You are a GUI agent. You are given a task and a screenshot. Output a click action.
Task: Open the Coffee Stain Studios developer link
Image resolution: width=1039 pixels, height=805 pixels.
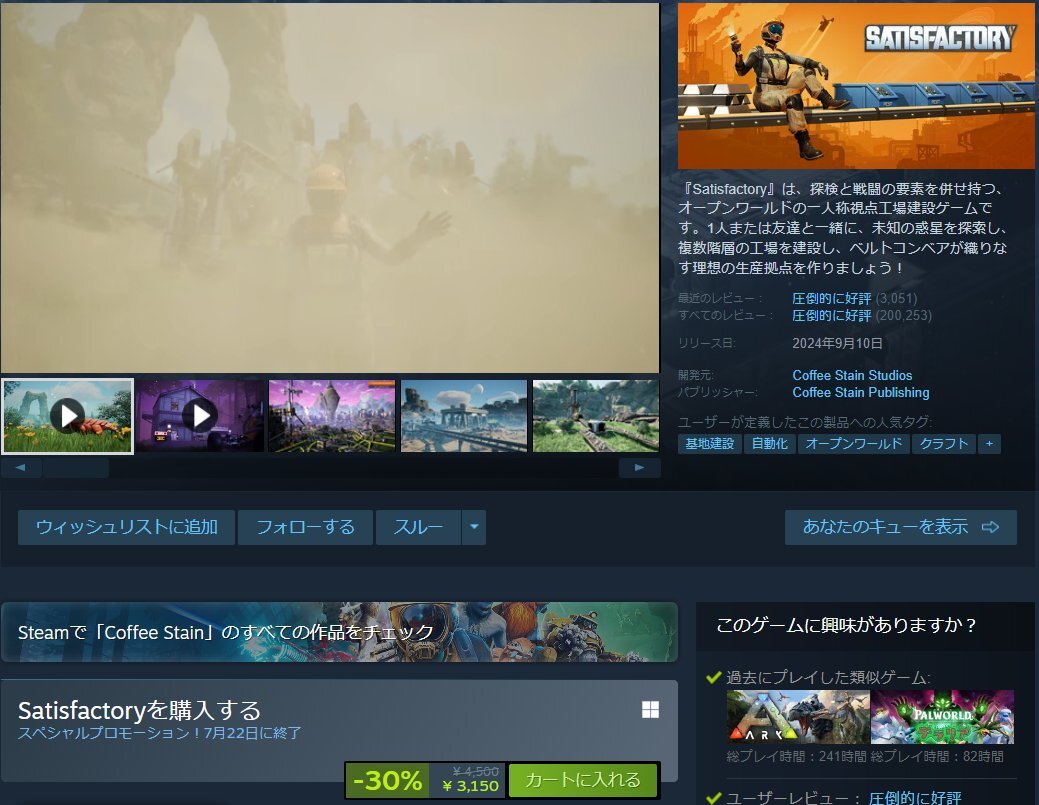852,375
